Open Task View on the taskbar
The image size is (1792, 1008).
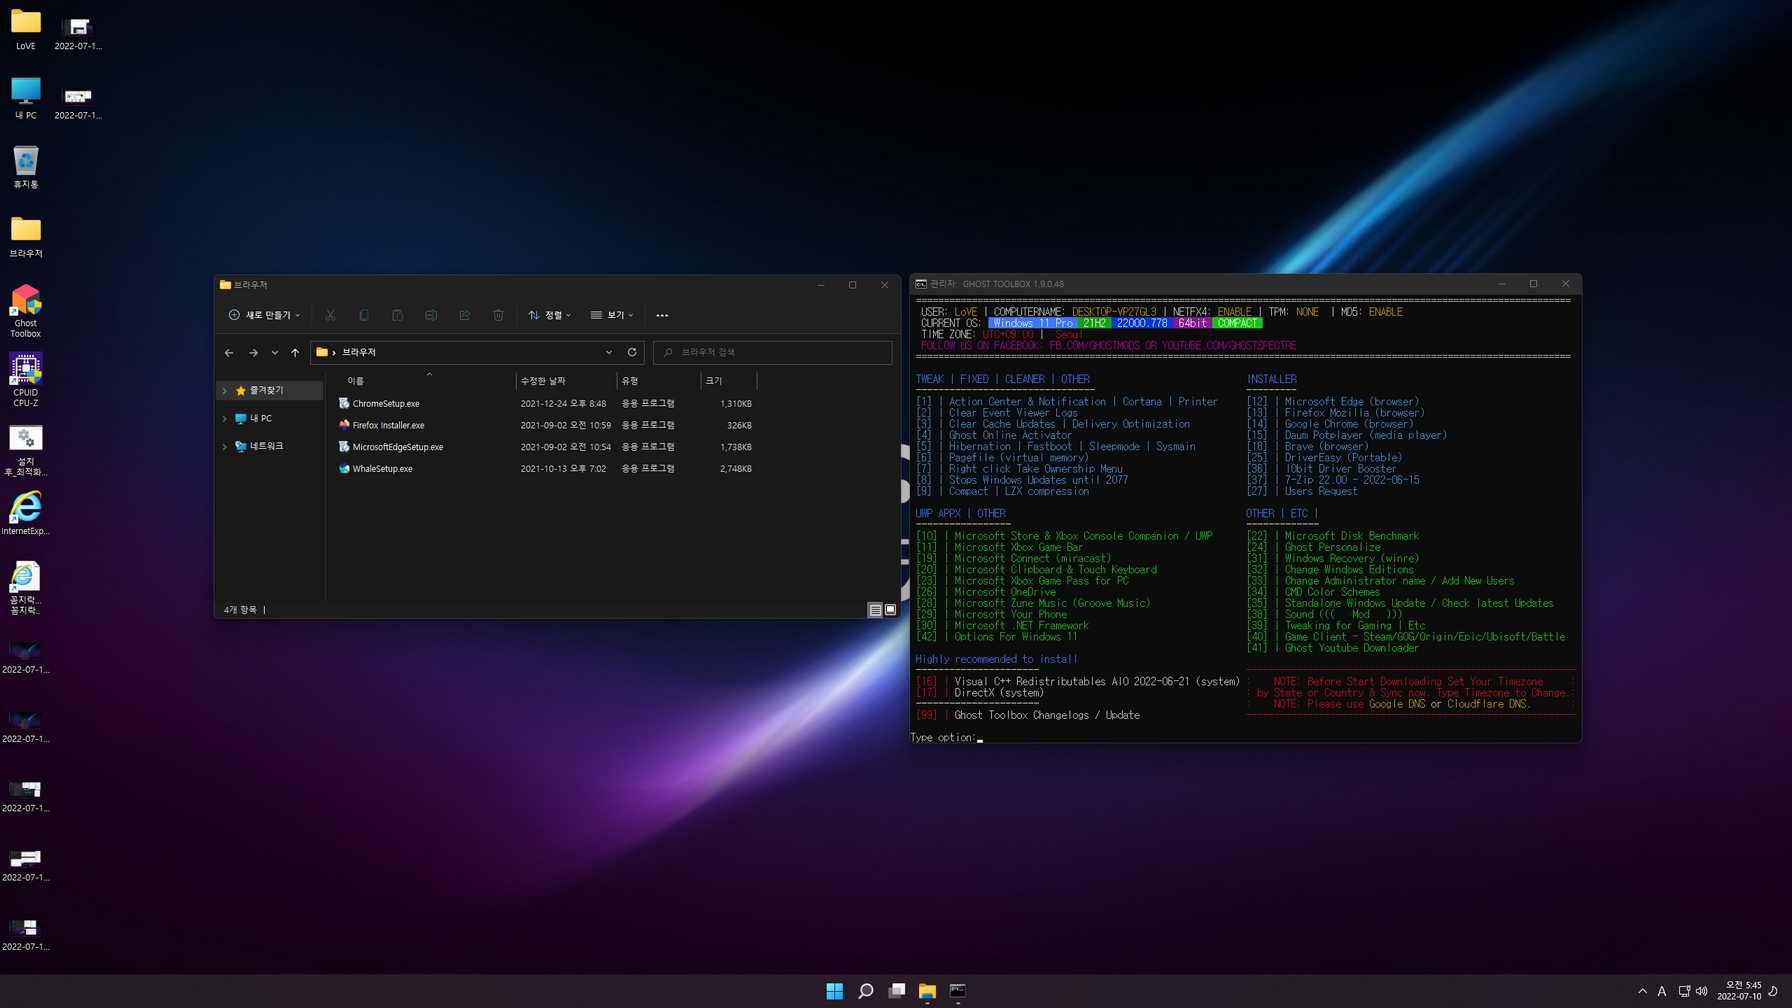pyautogui.click(x=897, y=991)
